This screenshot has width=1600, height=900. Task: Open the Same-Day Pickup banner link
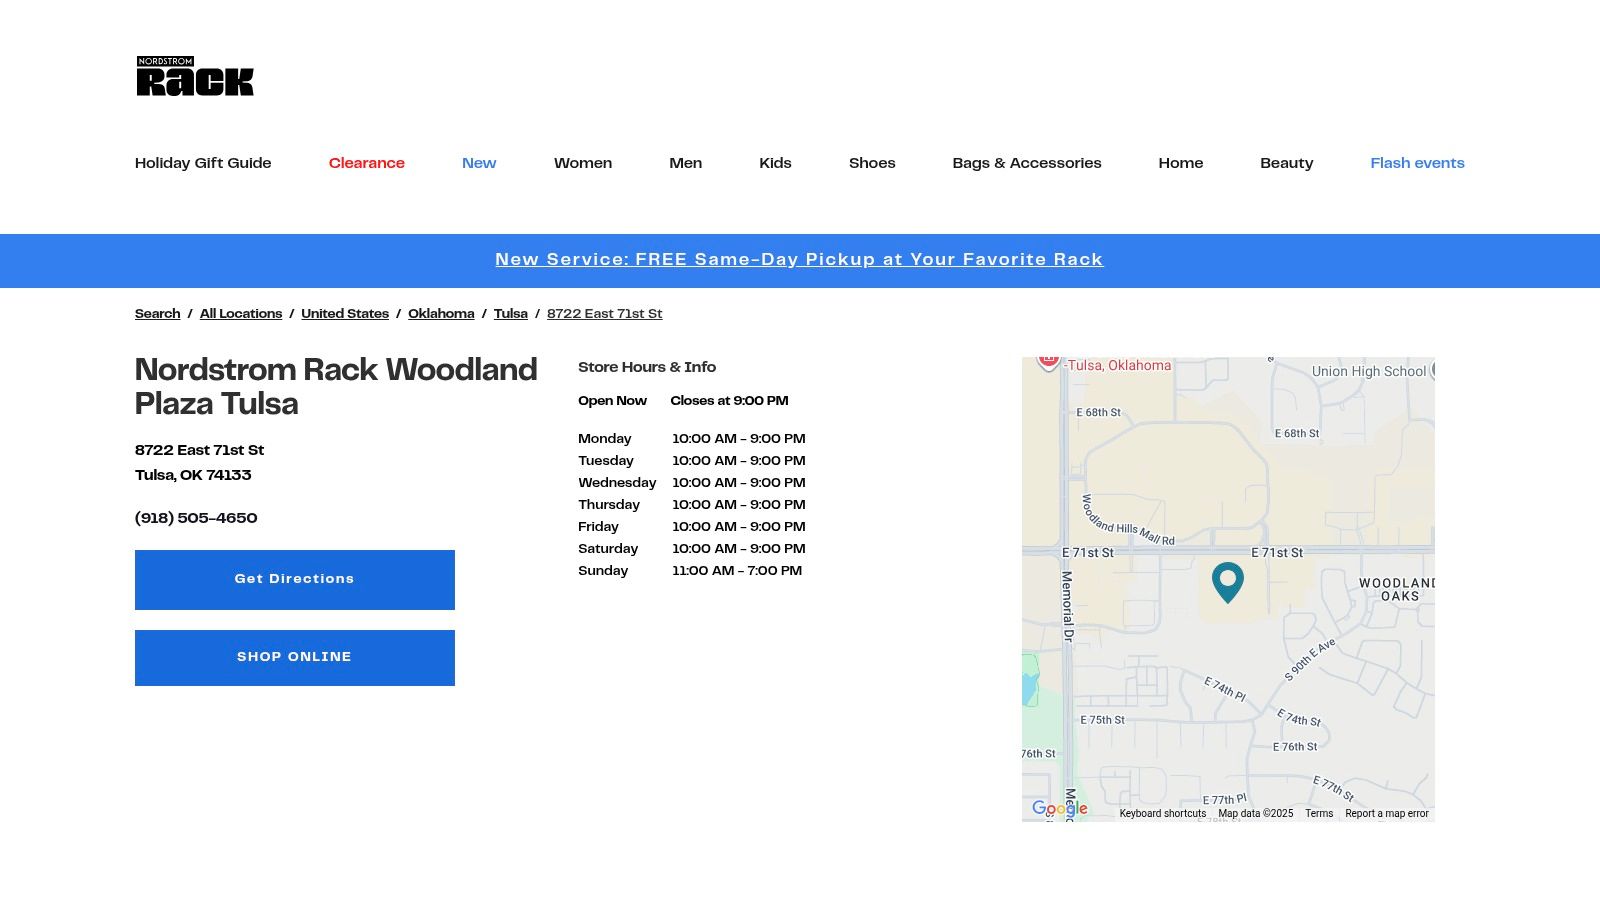click(x=799, y=259)
